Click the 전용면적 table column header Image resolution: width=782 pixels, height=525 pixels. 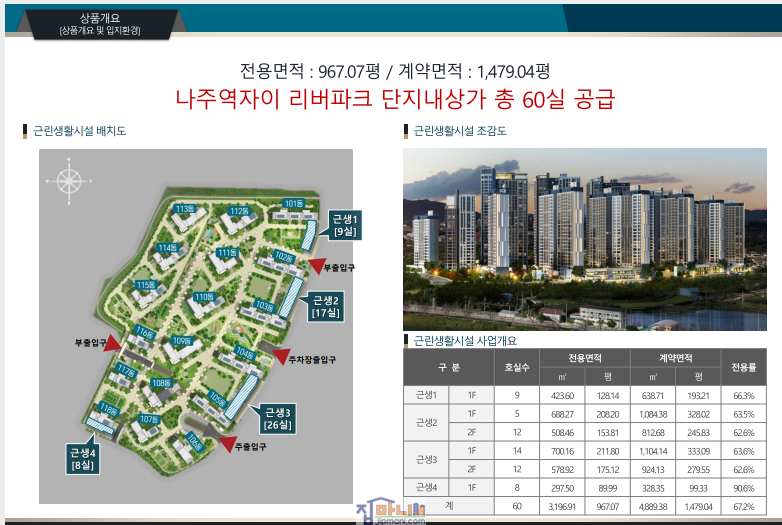pos(585,358)
